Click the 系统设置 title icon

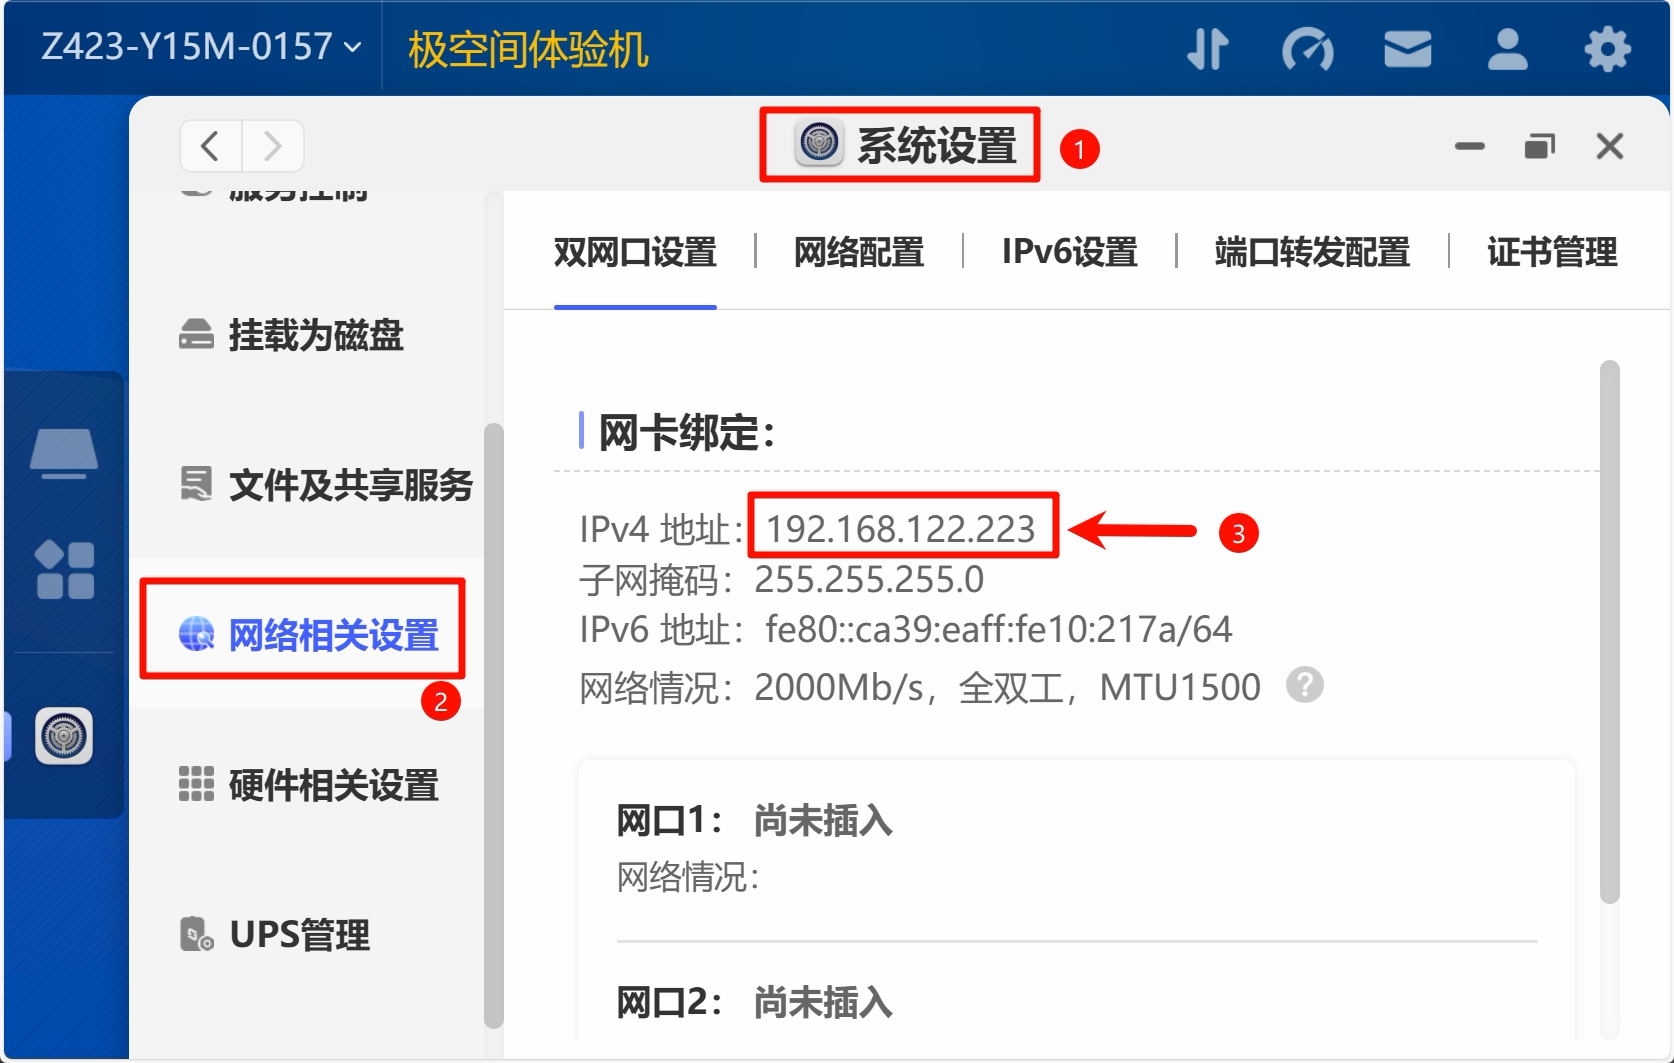click(820, 143)
